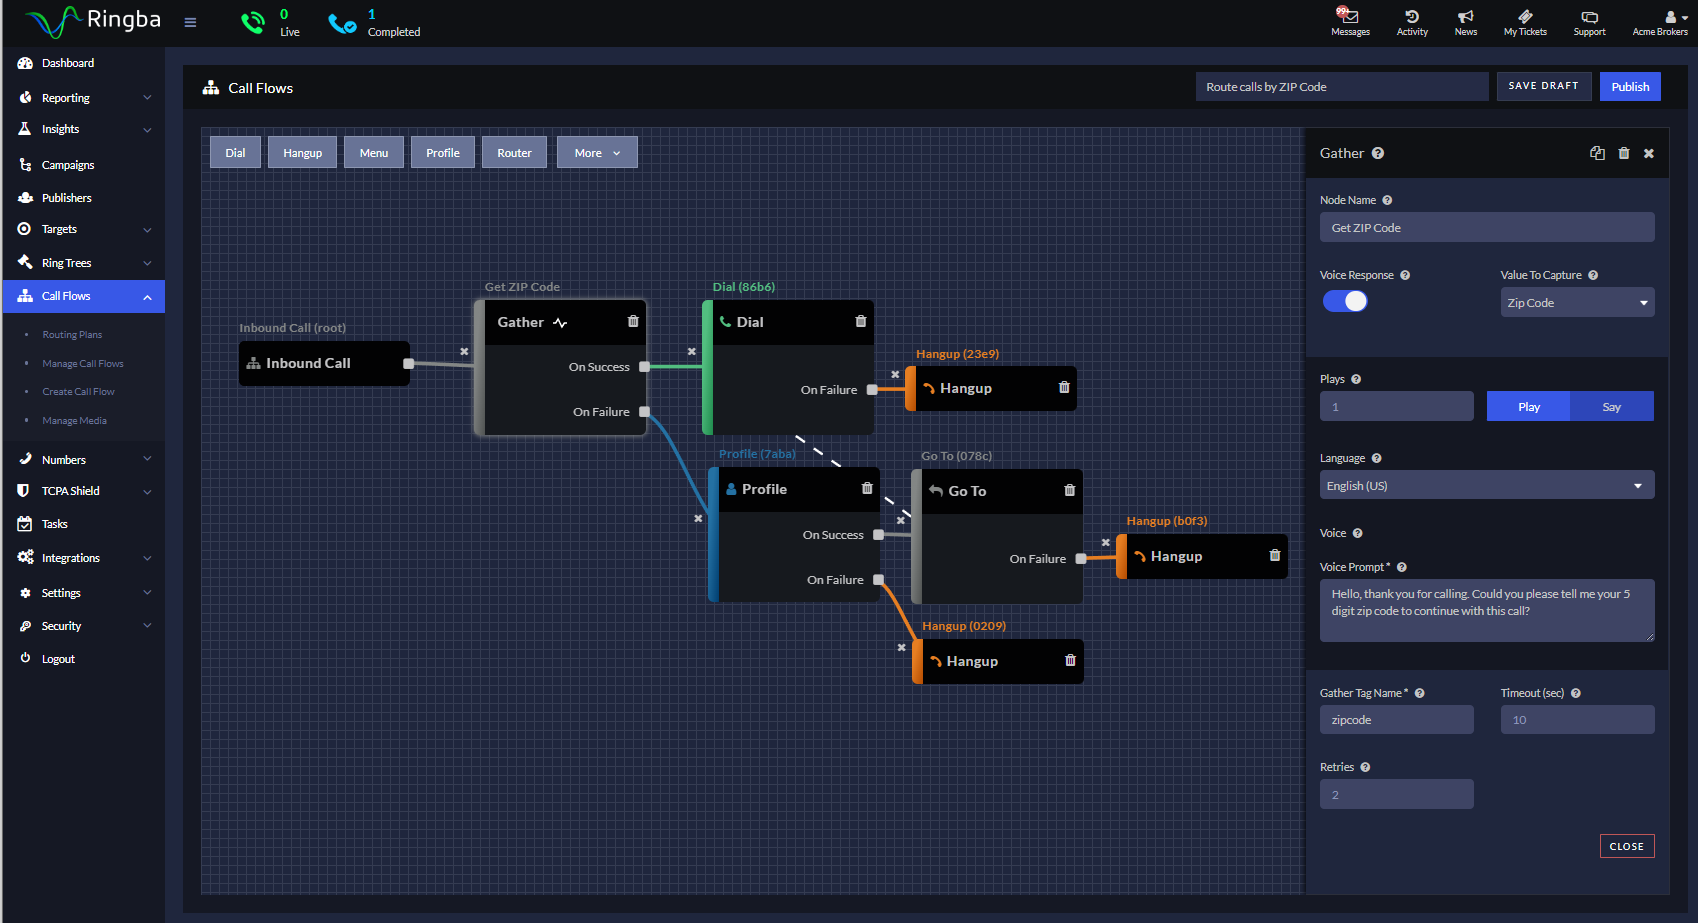This screenshot has width=1698, height=923.
Task: Click the Save Draft button
Action: pyautogui.click(x=1543, y=86)
